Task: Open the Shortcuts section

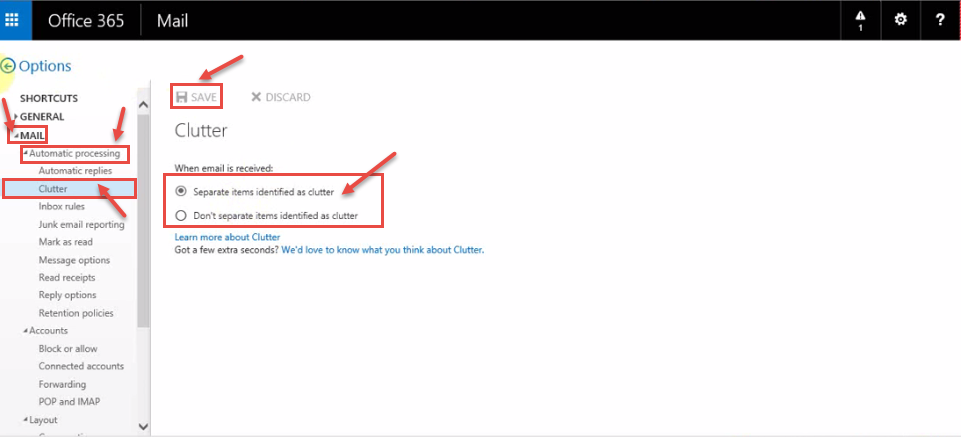Action: point(49,98)
